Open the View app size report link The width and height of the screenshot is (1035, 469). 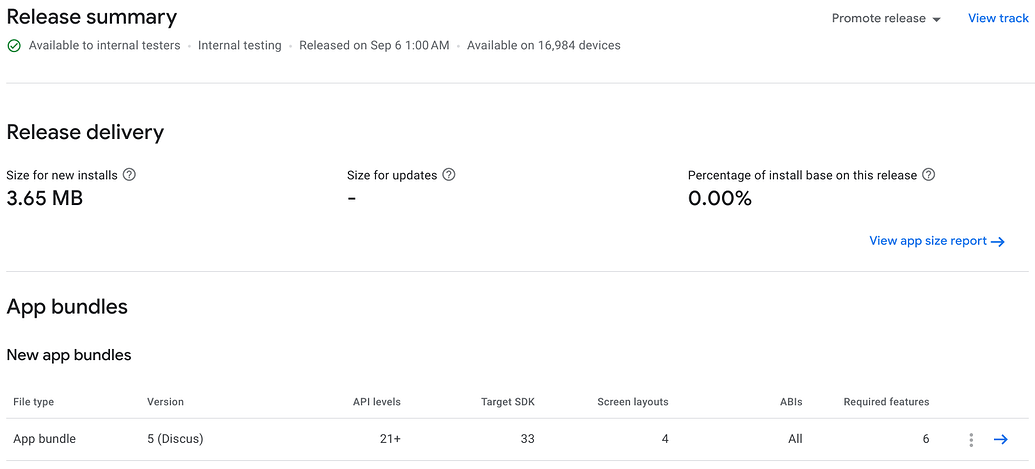(937, 241)
